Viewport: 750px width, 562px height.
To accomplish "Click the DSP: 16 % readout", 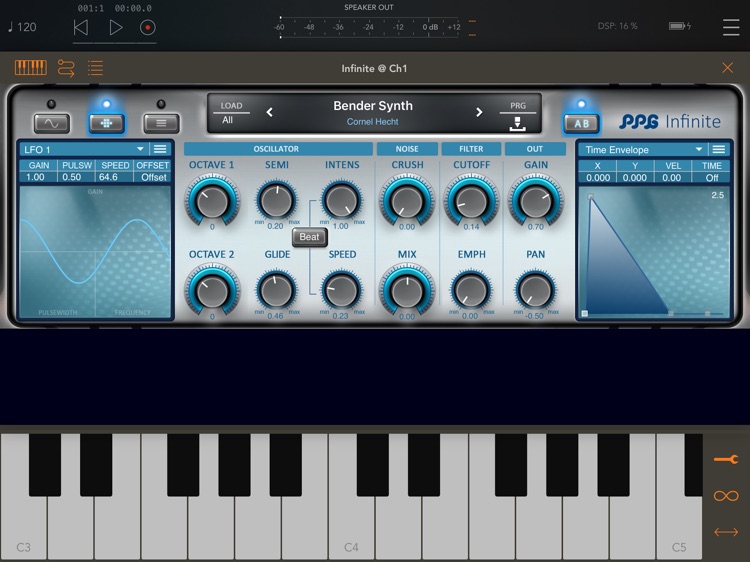I will (x=617, y=26).
